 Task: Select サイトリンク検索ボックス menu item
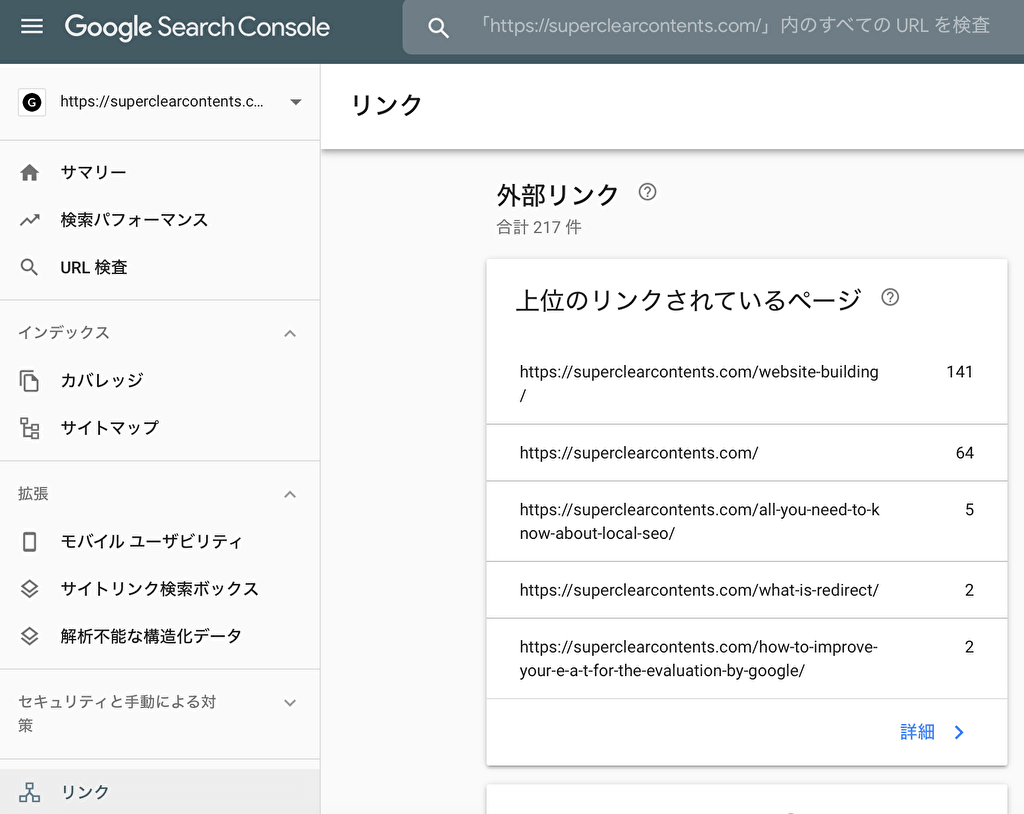pyautogui.click(x=159, y=589)
